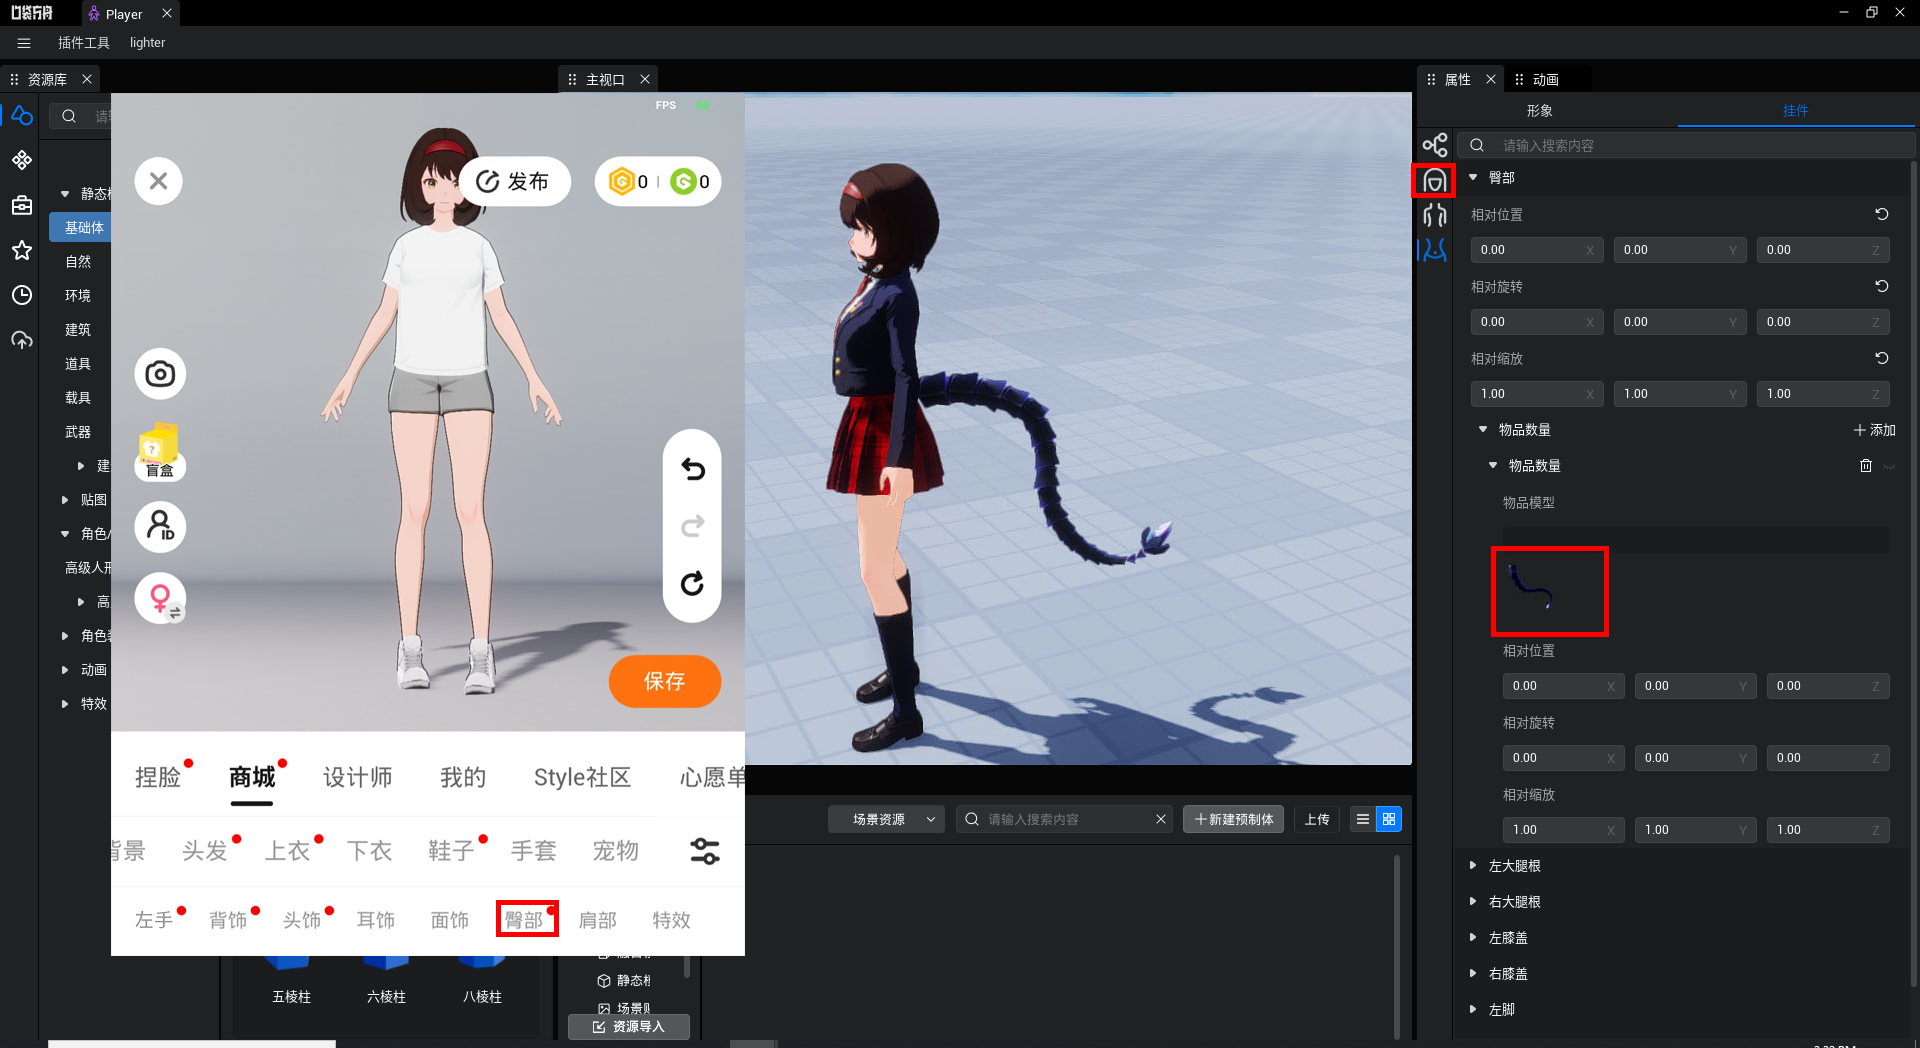Open favorites star icon in sidebar

point(22,250)
